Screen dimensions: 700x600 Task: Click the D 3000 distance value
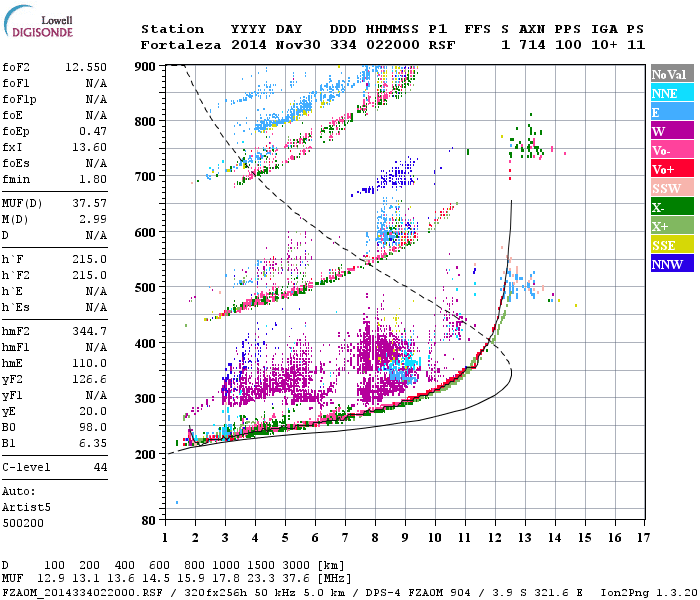(296, 566)
